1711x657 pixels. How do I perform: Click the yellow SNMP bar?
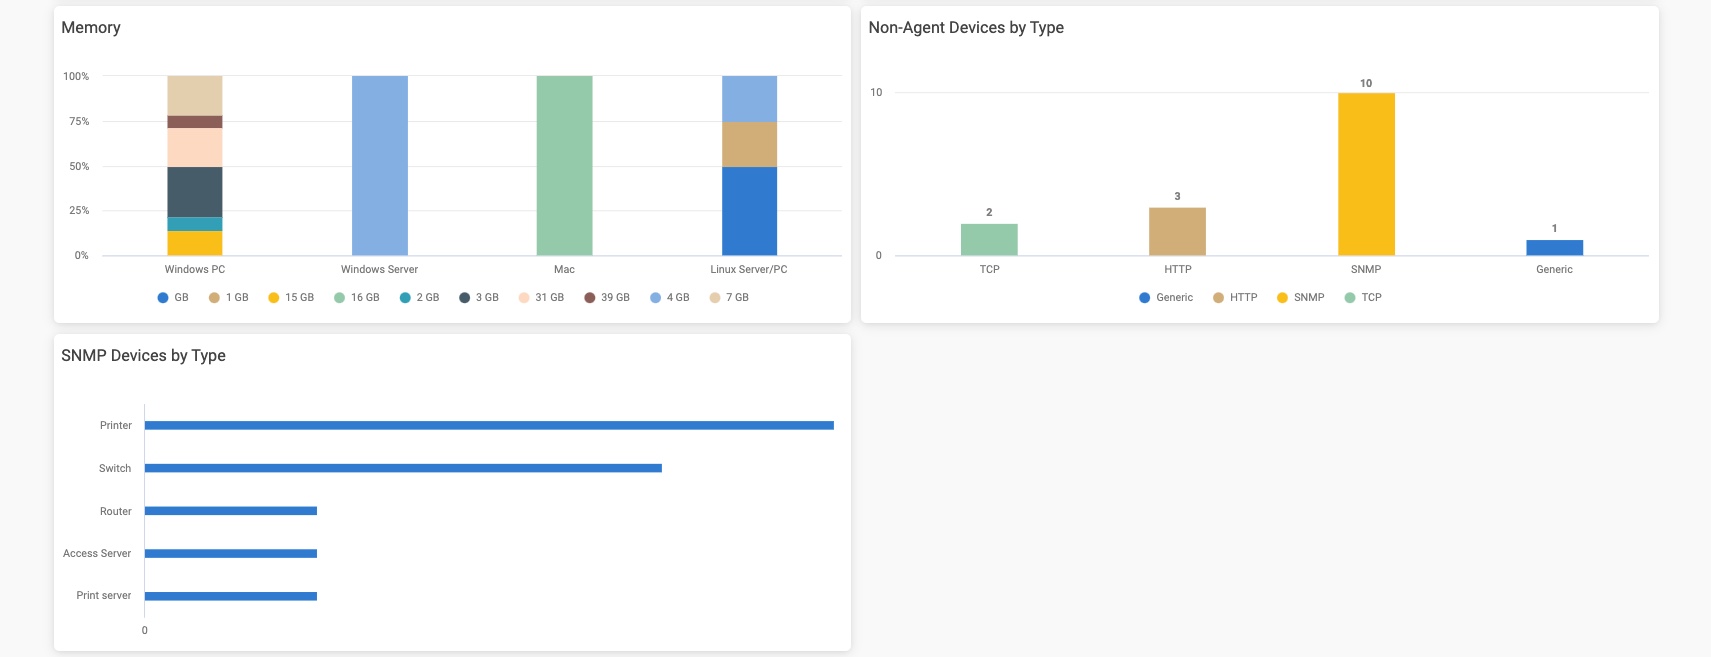tap(1366, 174)
